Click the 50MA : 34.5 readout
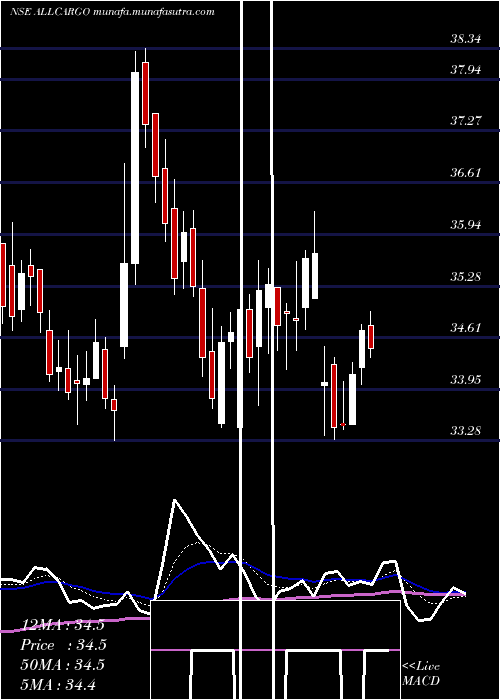 [62, 665]
